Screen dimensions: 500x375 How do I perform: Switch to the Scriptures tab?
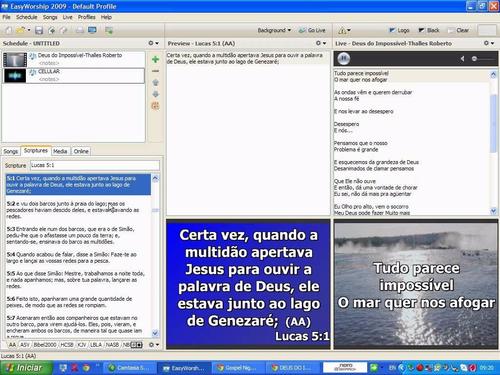tap(36, 151)
